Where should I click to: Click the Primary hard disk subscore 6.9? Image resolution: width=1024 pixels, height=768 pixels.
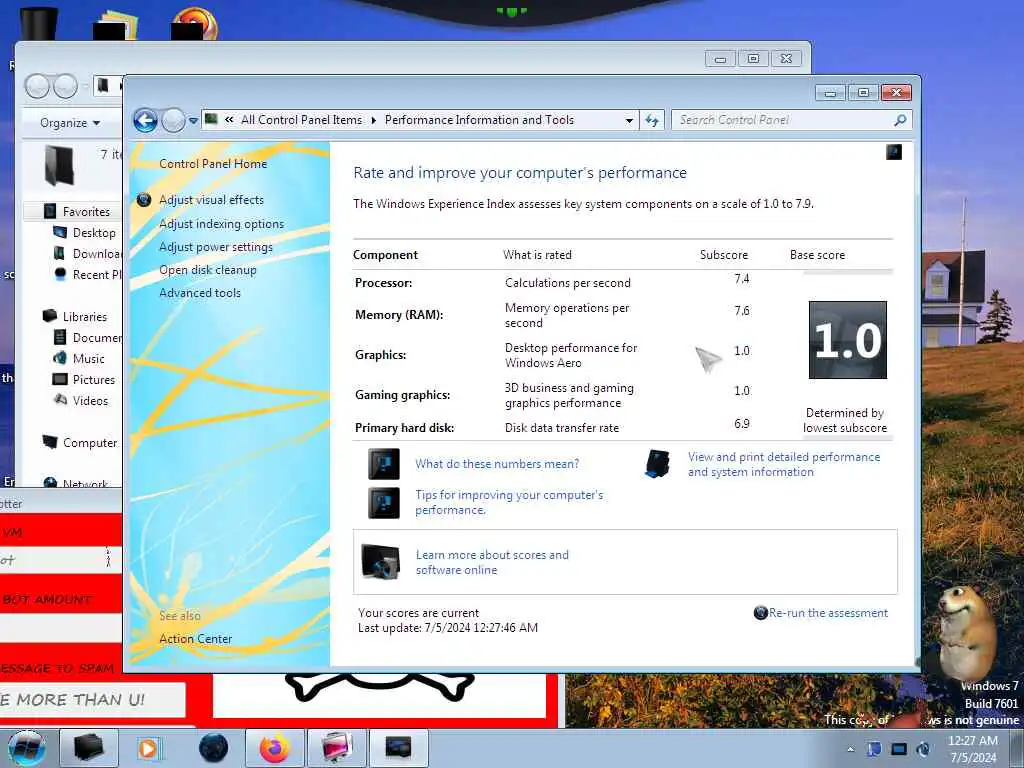click(x=742, y=424)
